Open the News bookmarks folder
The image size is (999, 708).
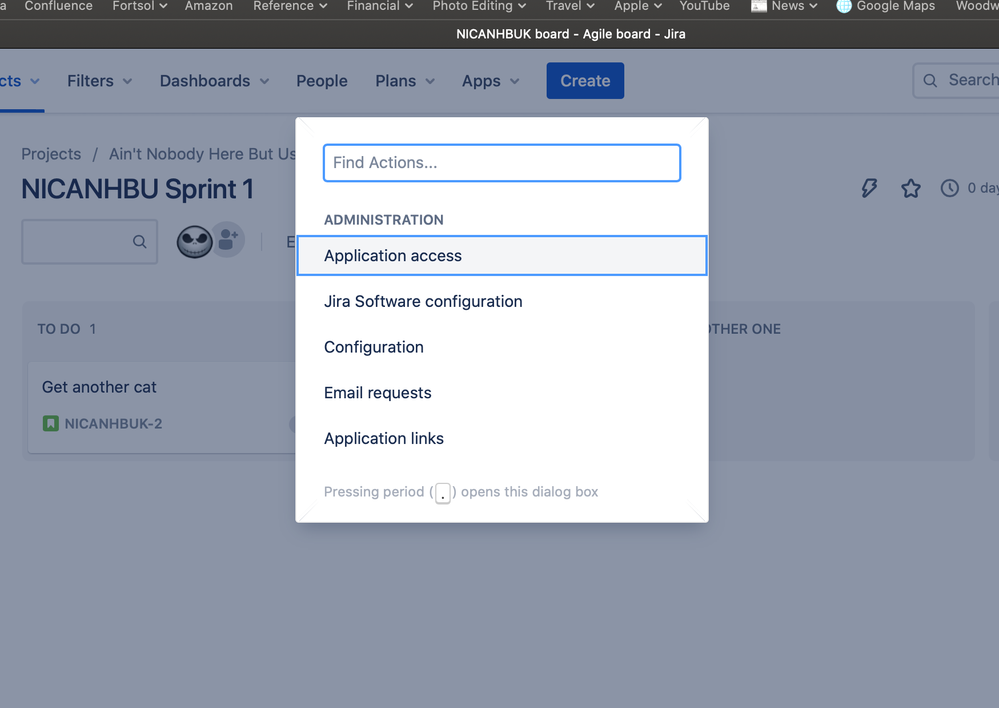pyautogui.click(x=784, y=6)
